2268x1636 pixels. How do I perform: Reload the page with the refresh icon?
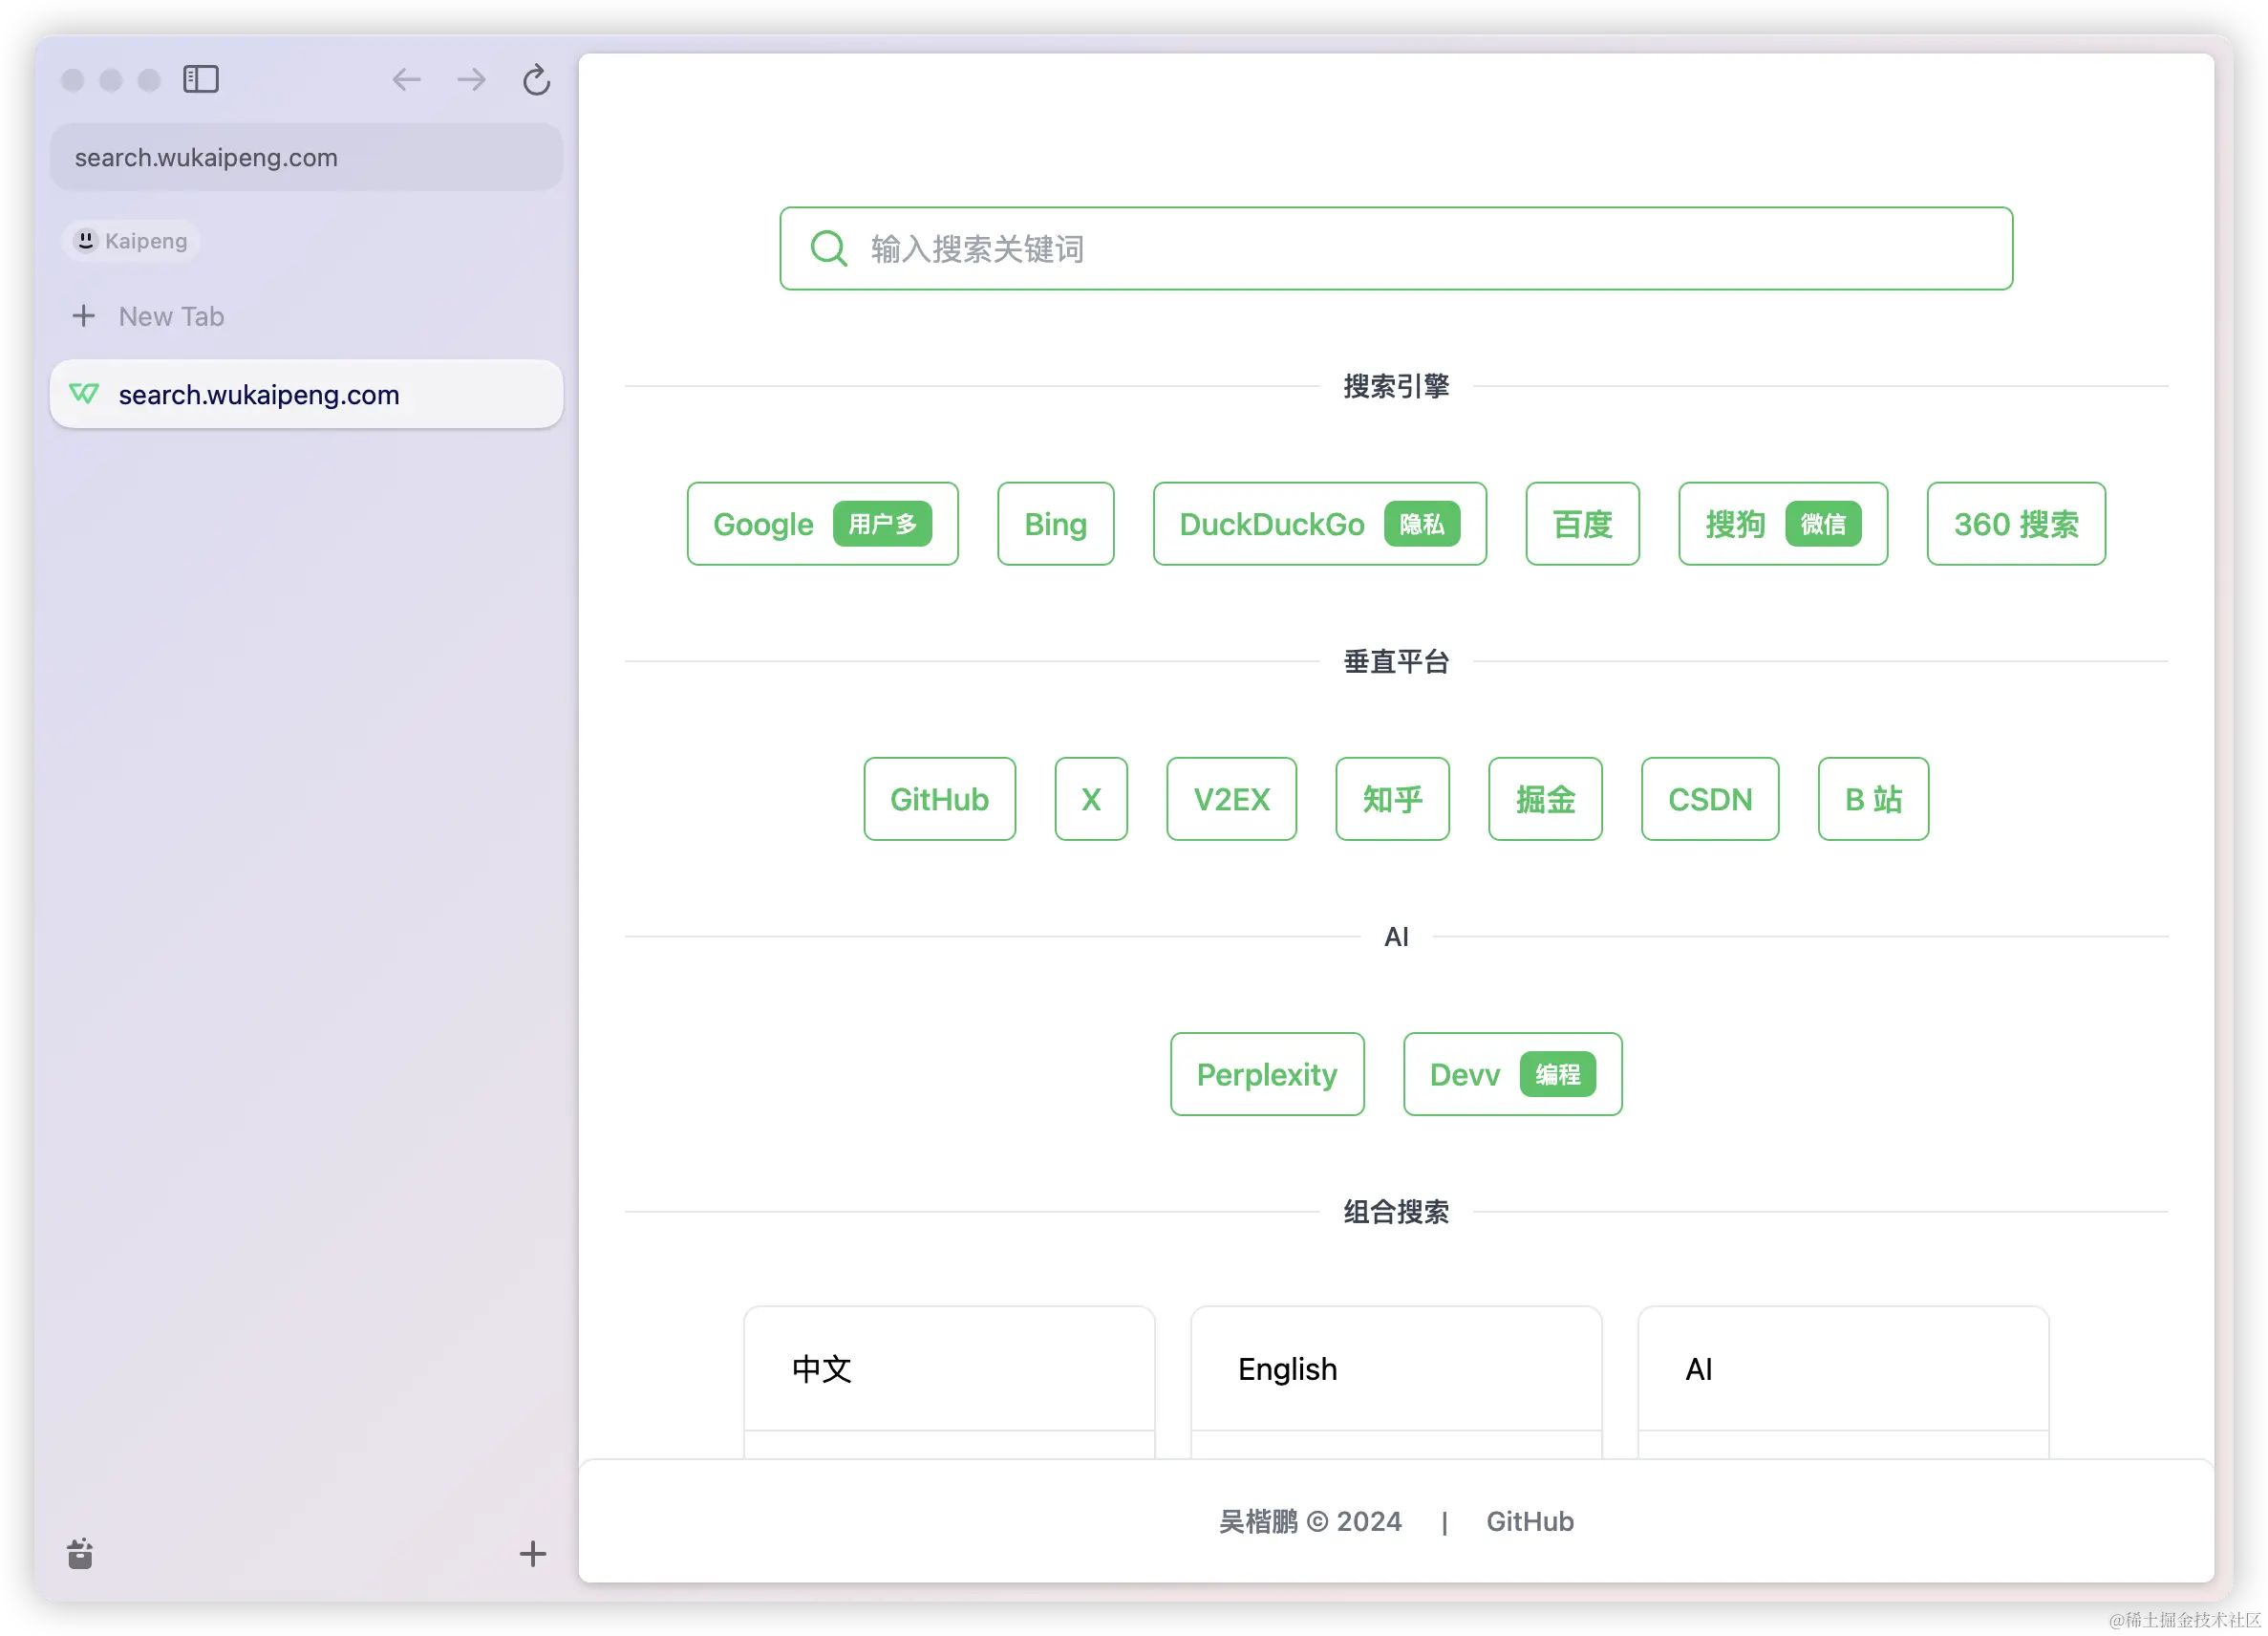point(537,79)
